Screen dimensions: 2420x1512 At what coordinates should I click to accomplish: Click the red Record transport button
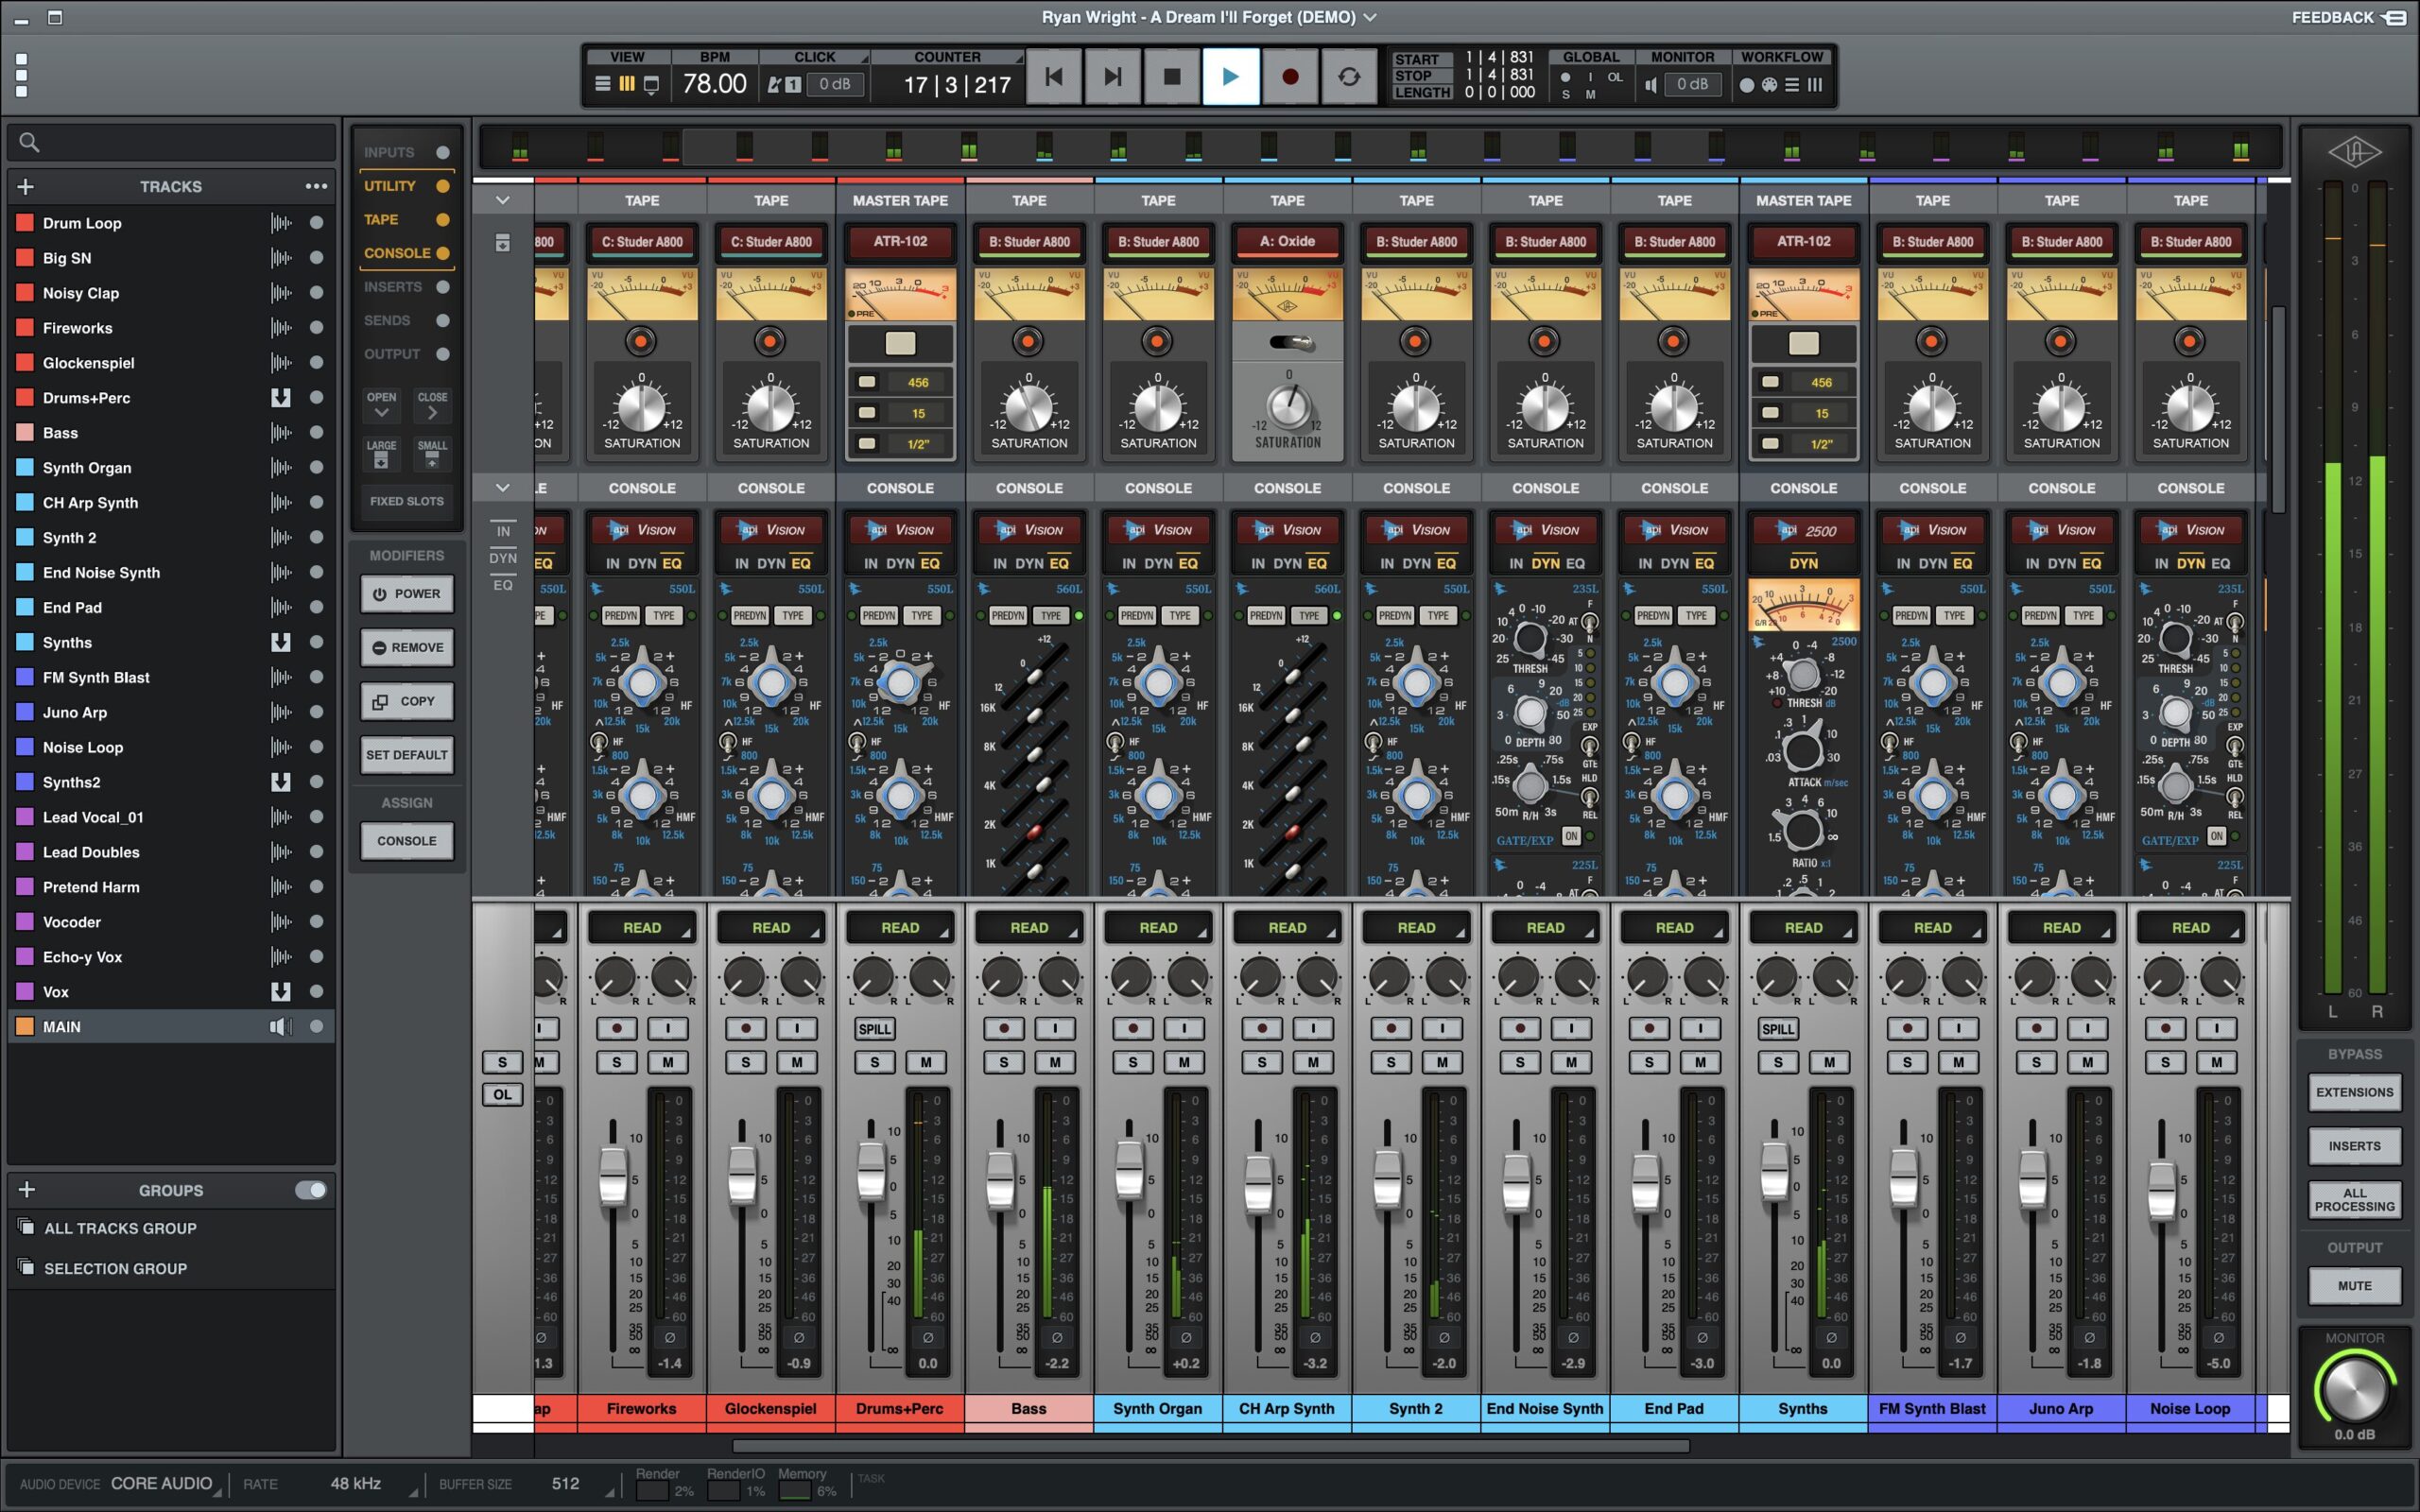point(1290,77)
